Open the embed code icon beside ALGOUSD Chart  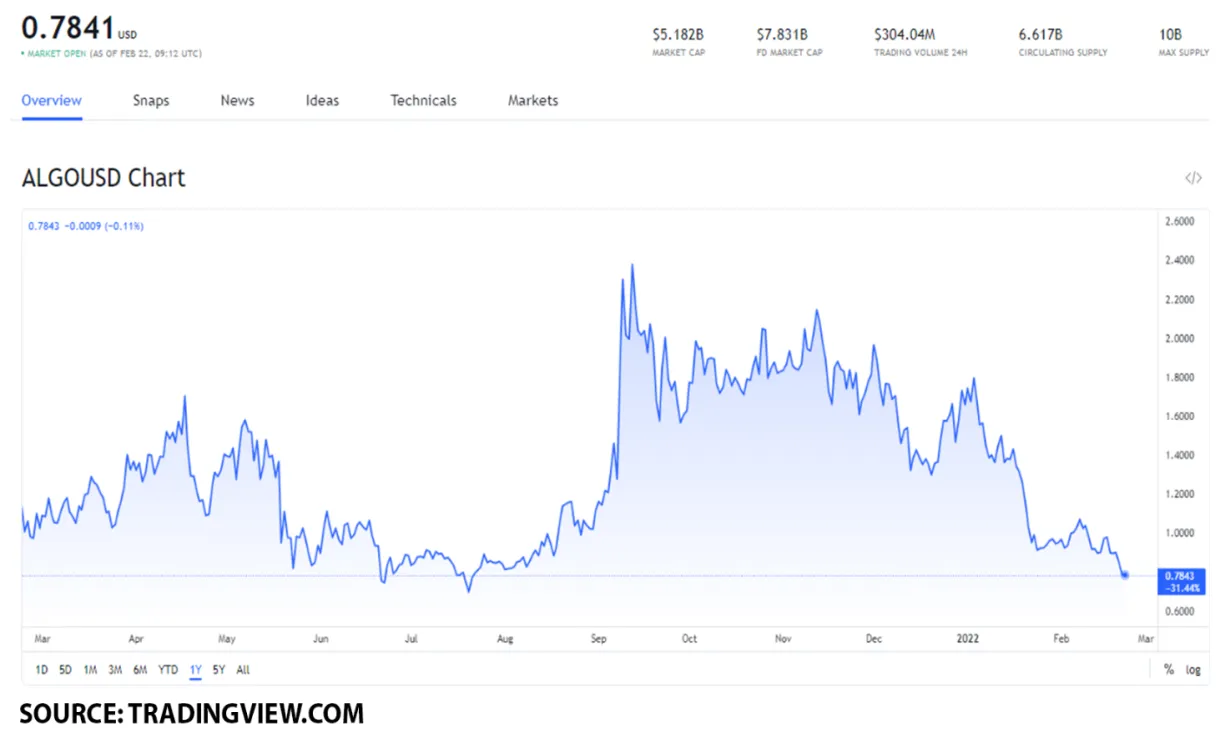pyautogui.click(x=1193, y=177)
